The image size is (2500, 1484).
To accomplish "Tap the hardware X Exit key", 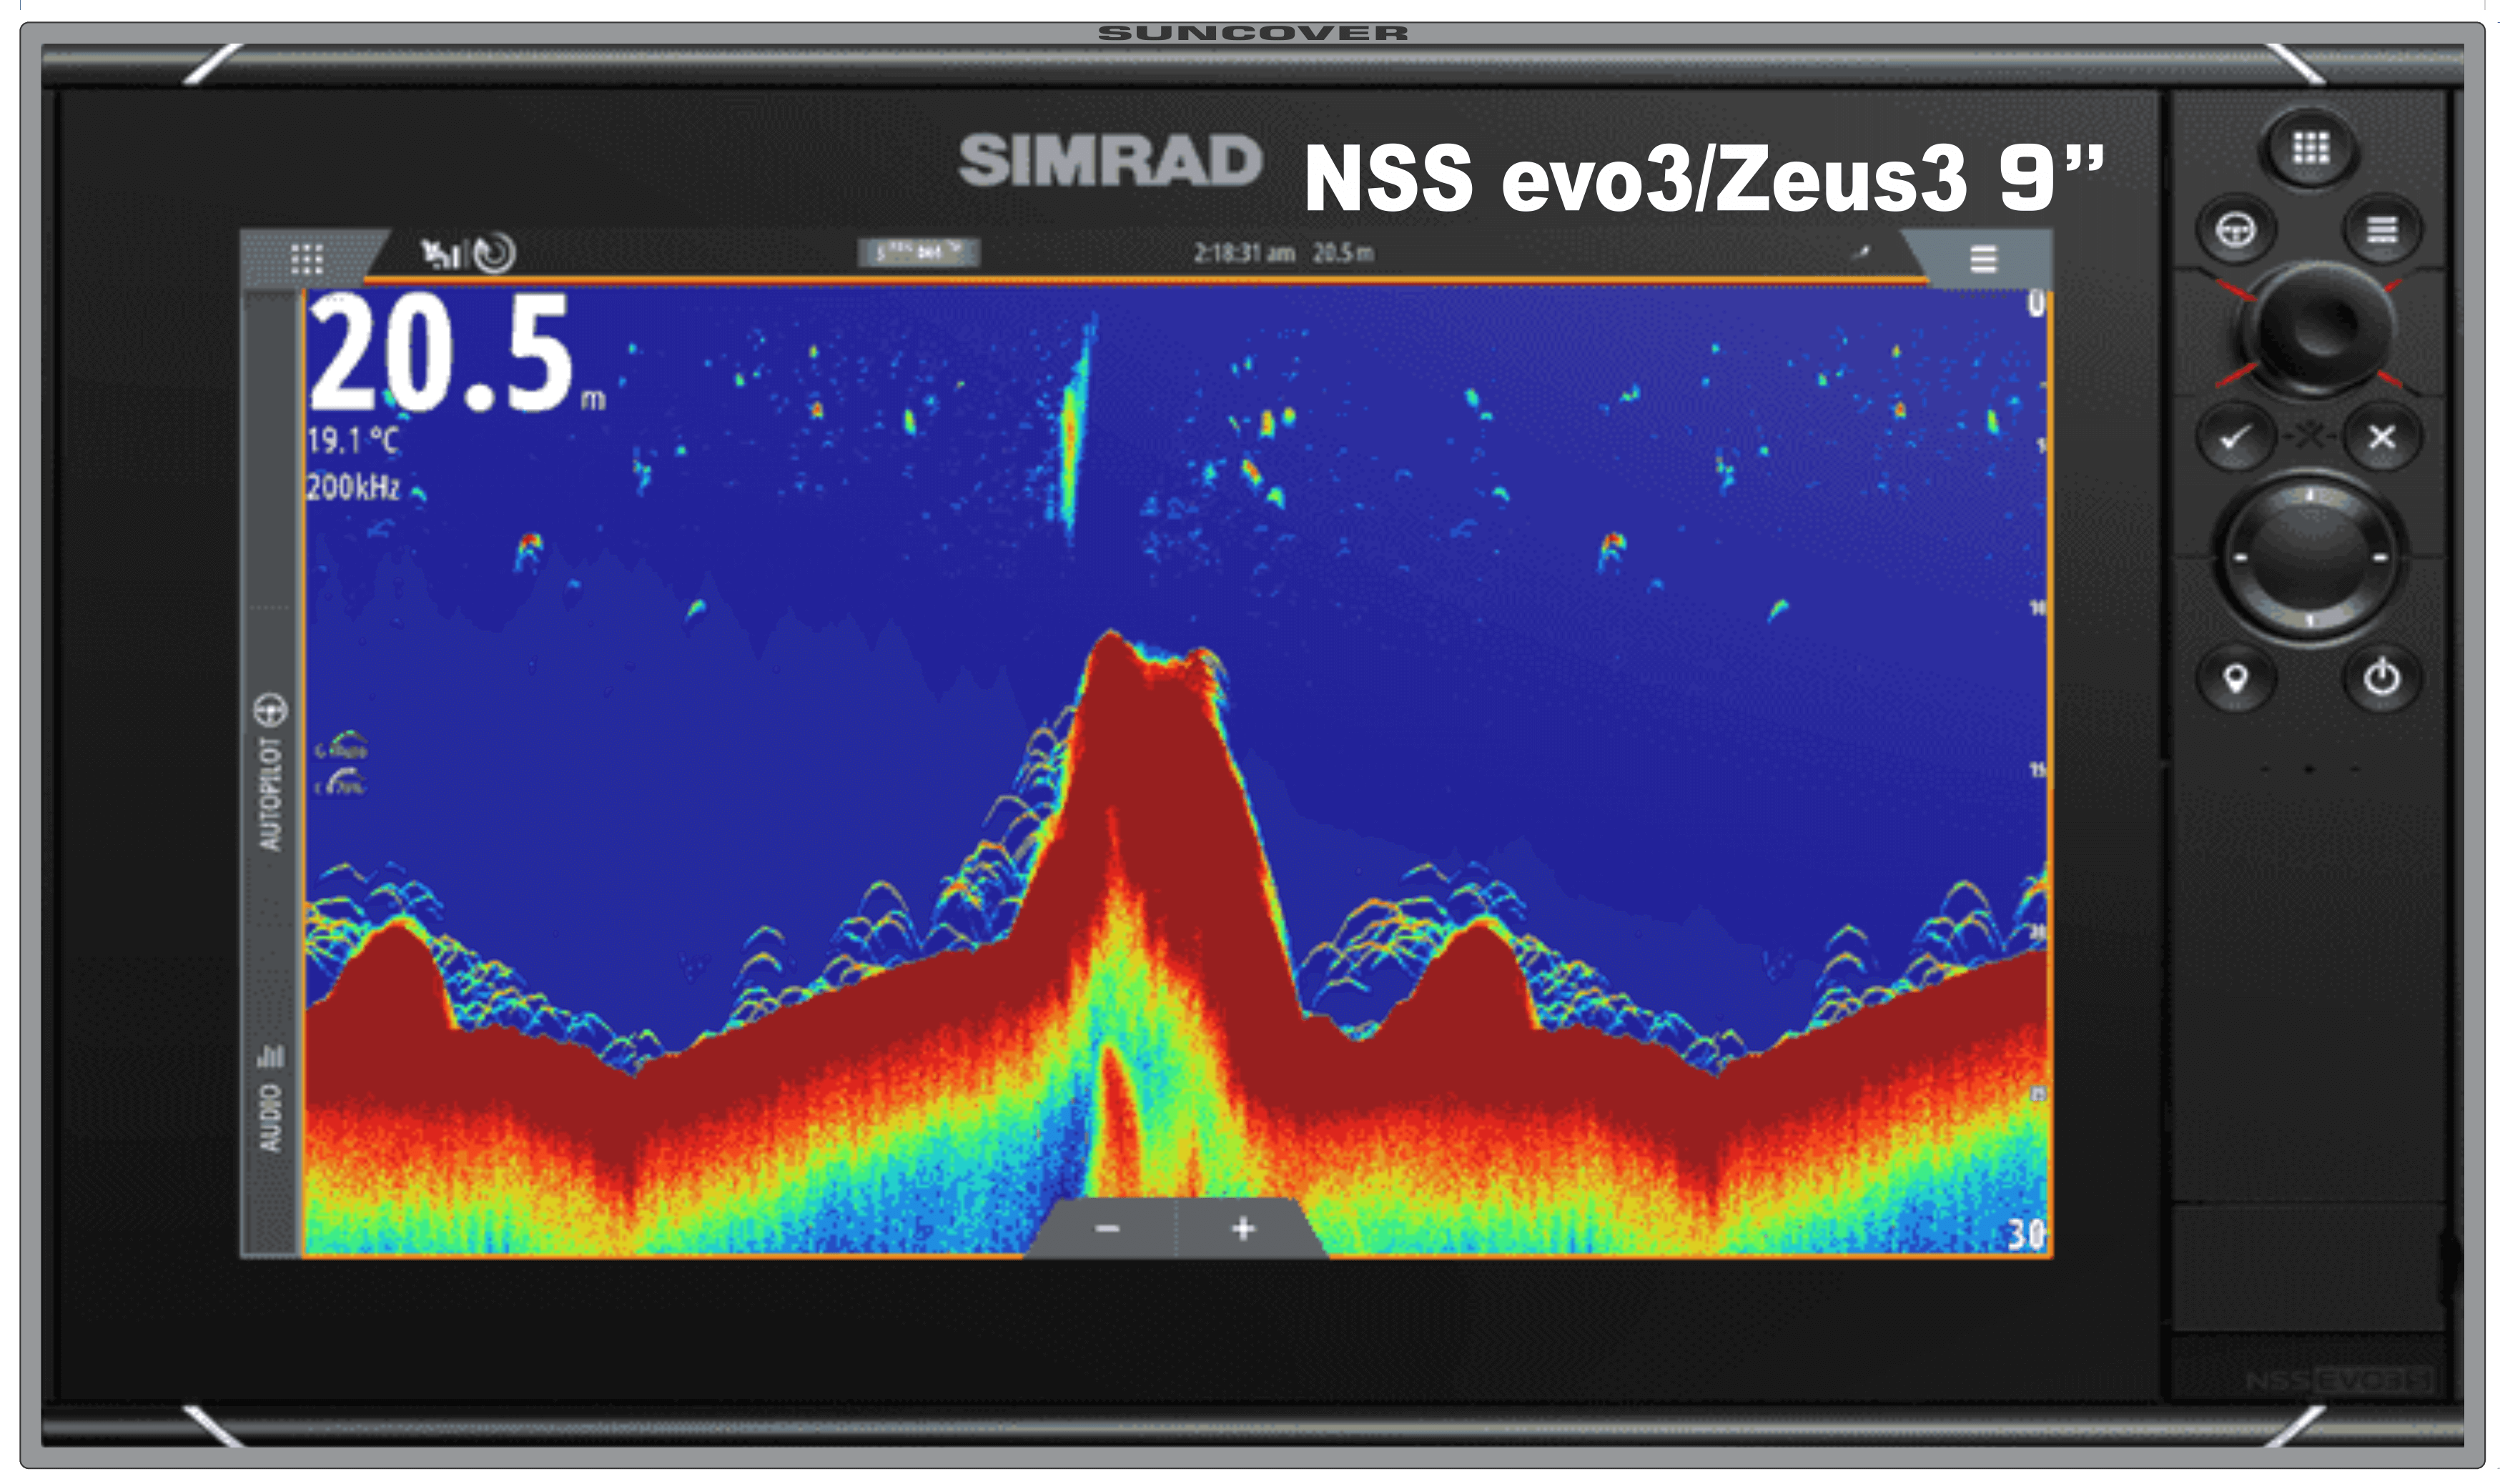I will (2382, 437).
